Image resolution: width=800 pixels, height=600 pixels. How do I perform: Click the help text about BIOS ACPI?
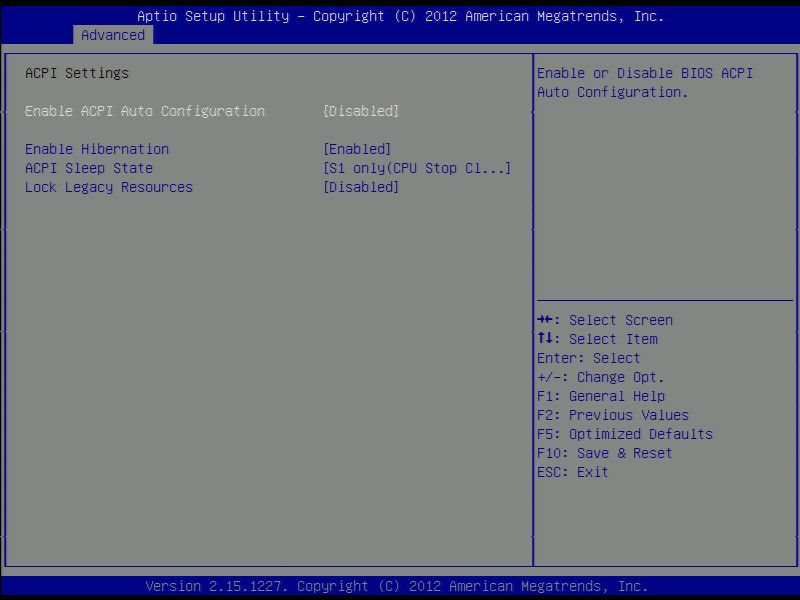[x=645, y=83]
